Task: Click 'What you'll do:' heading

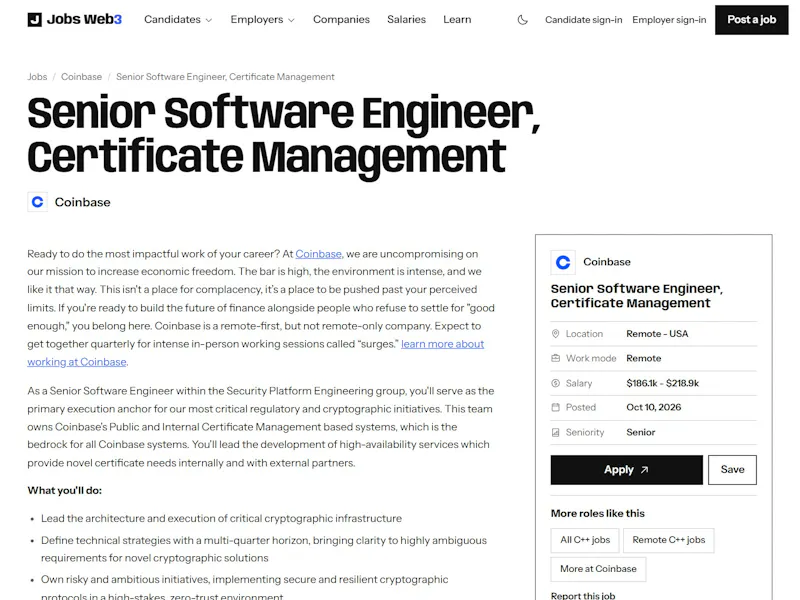Action: pyautogui.click(x=64, y=490)
